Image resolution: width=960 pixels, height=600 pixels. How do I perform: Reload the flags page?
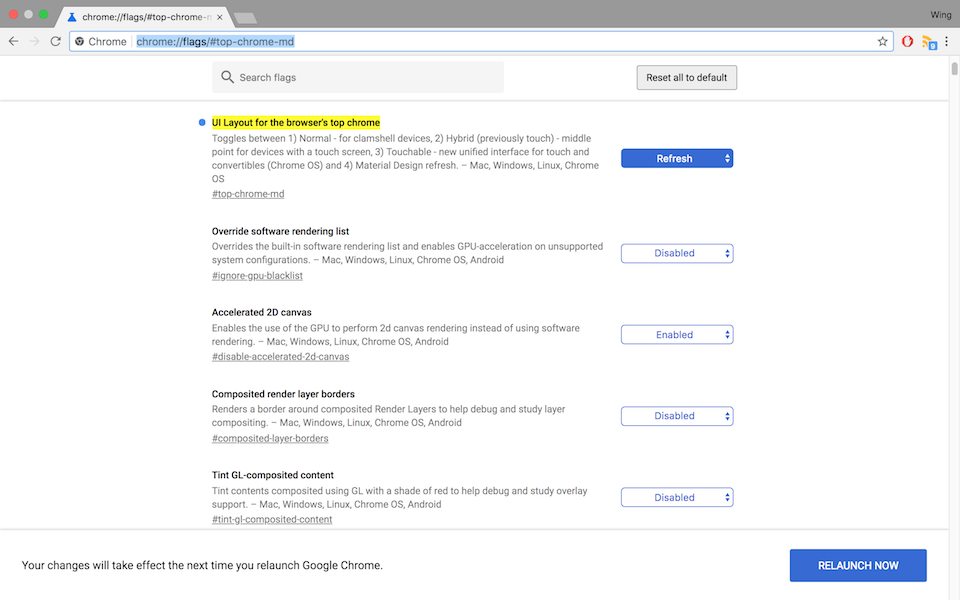click(x=56, y=41)
